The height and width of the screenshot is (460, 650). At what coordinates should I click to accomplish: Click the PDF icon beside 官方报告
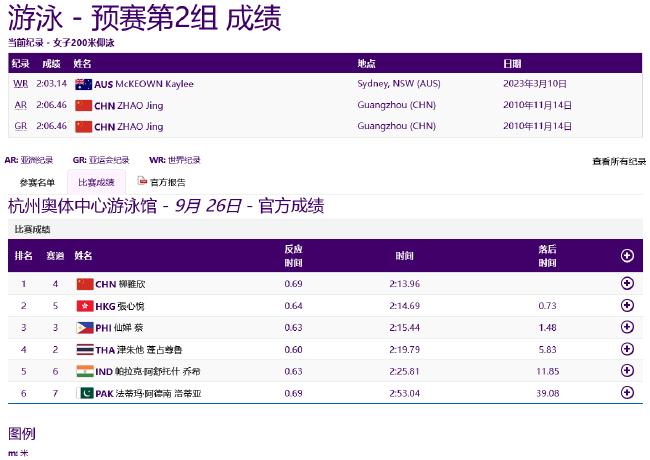coord(142,181)
